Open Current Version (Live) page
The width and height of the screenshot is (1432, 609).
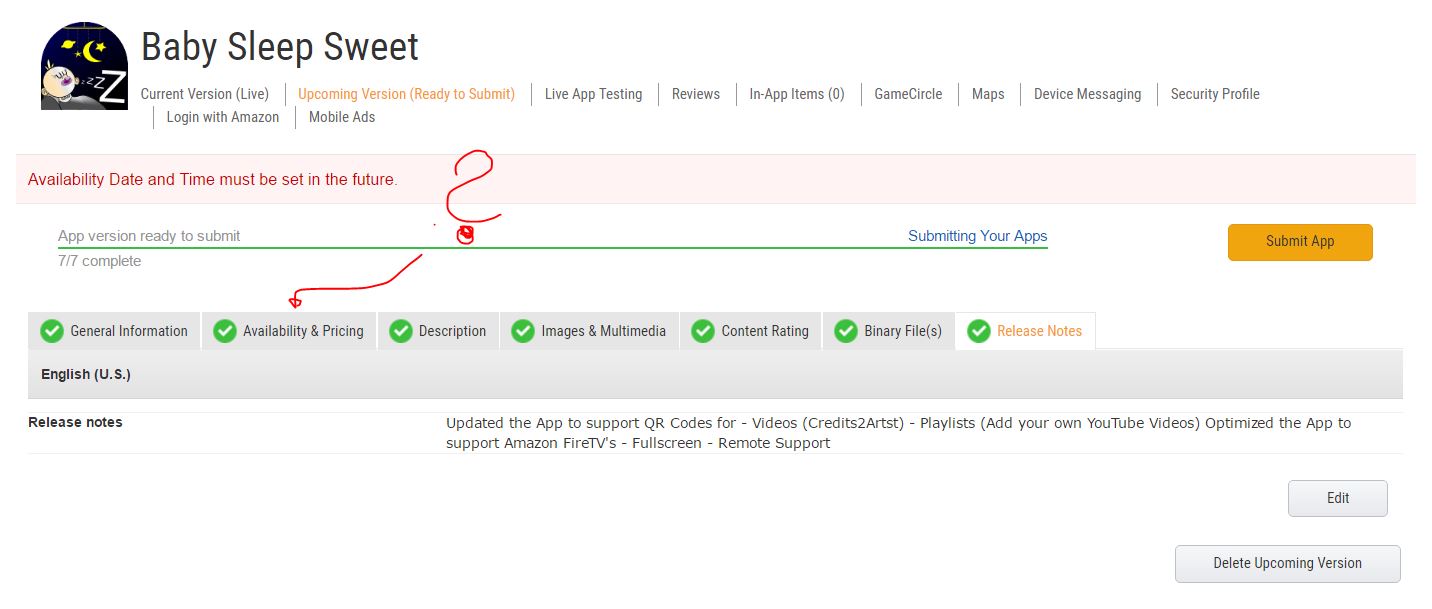(x=205, y=94)
